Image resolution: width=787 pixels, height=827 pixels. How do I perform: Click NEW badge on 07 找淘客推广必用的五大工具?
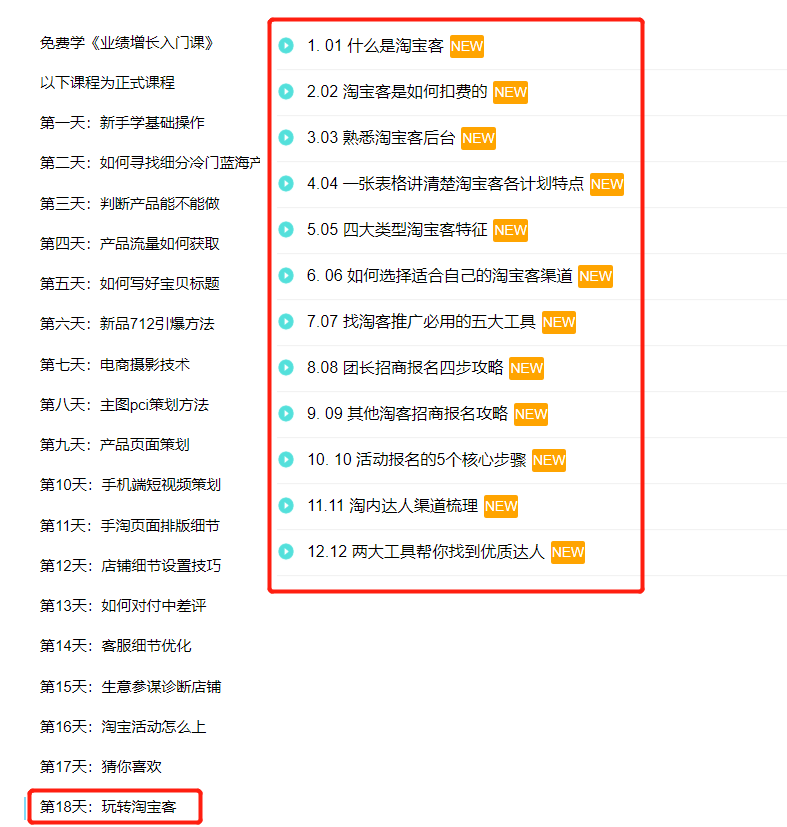coord(559,322)
